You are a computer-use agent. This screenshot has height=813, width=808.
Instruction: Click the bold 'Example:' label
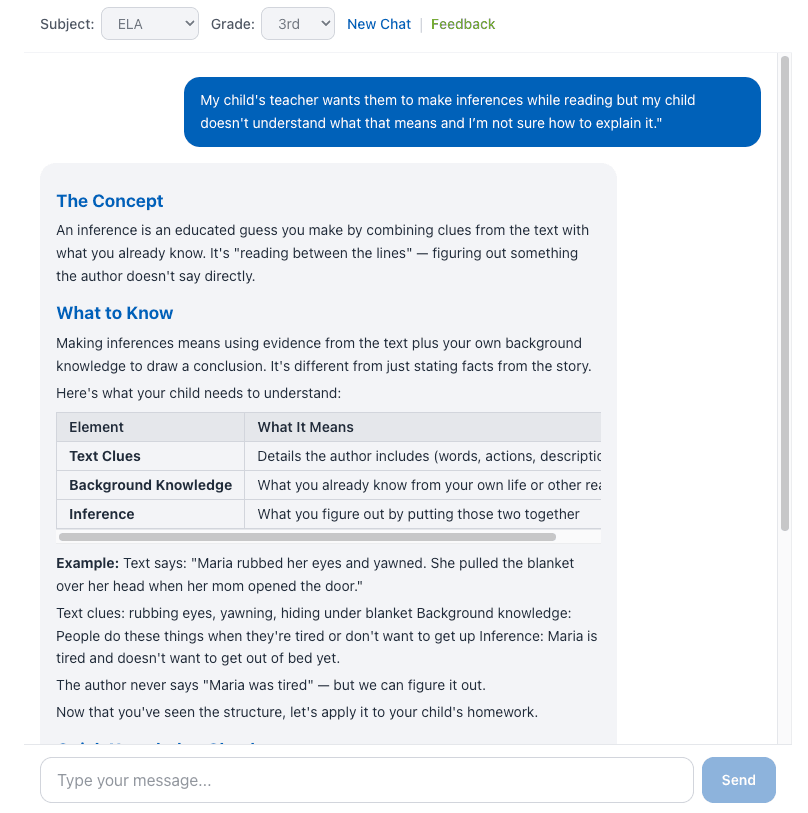87,563
